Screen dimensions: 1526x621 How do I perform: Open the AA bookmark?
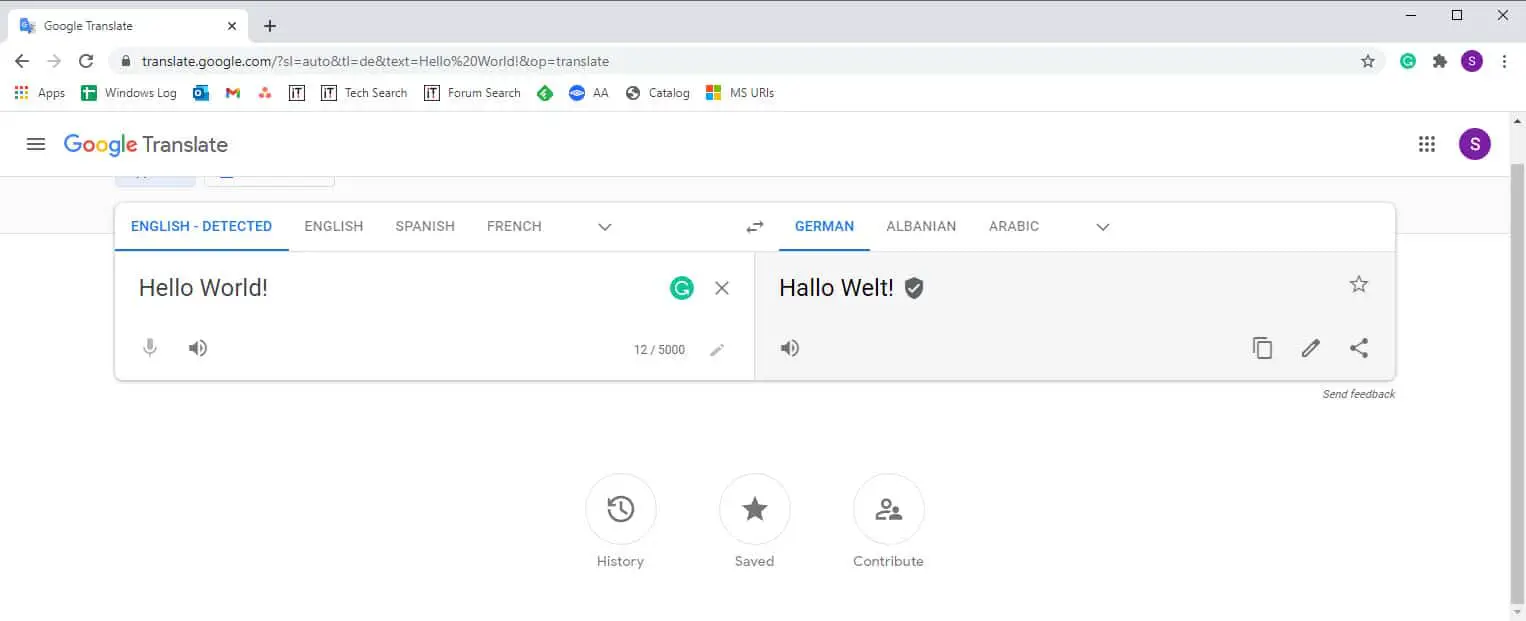[x=588, y=93]
